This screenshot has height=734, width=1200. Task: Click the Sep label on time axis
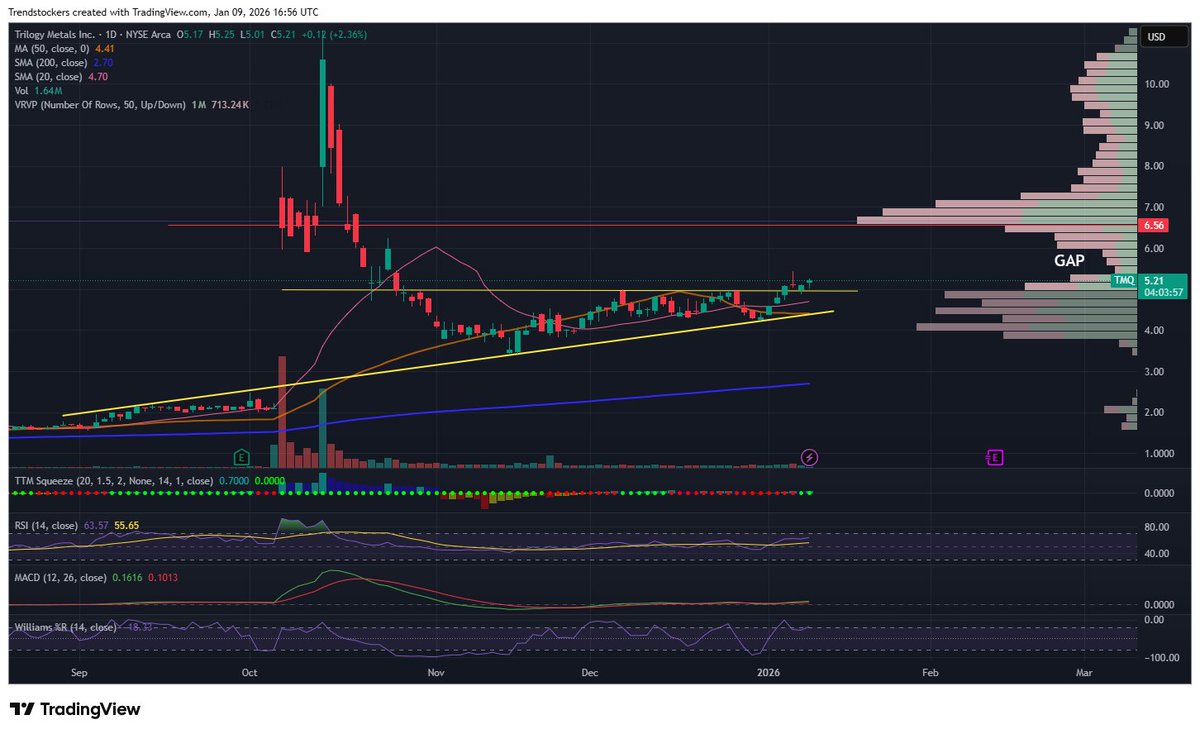79,675
